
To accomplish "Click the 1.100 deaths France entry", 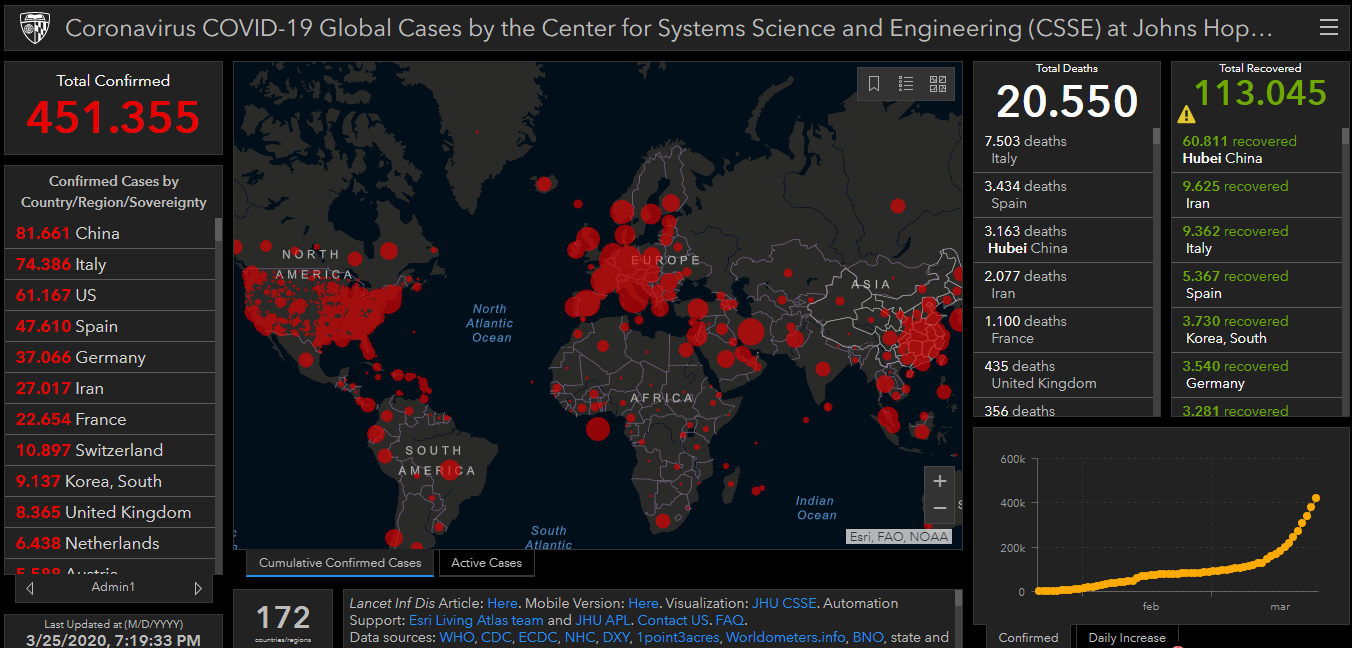I will pyautogui.click(x=1063, y=330).
